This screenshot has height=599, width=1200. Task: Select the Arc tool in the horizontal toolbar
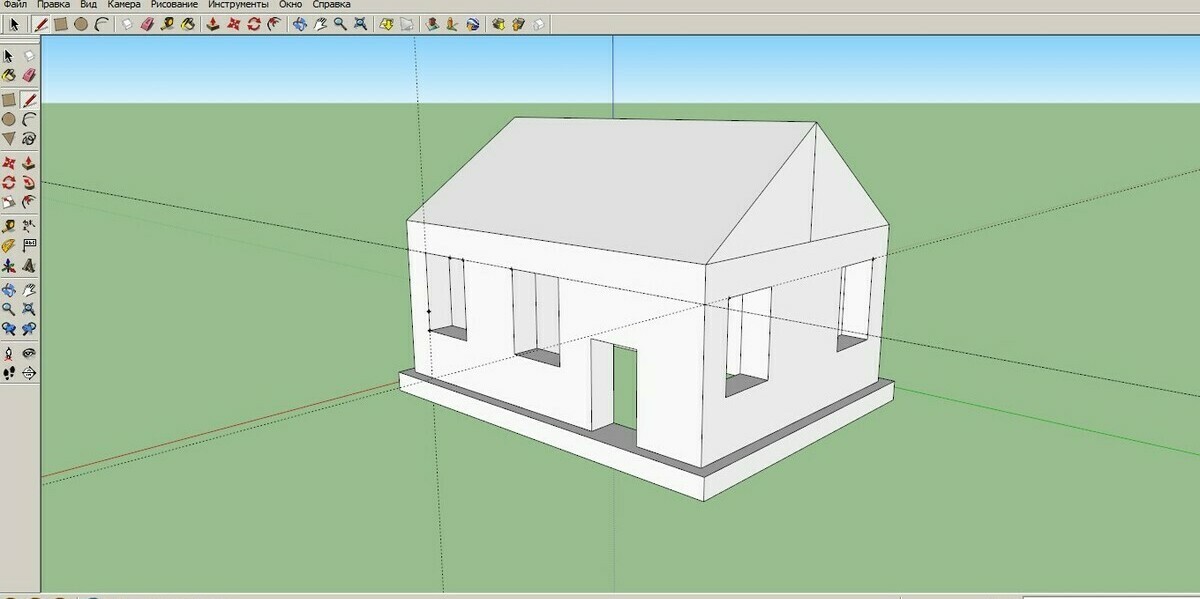pos(102,24)
